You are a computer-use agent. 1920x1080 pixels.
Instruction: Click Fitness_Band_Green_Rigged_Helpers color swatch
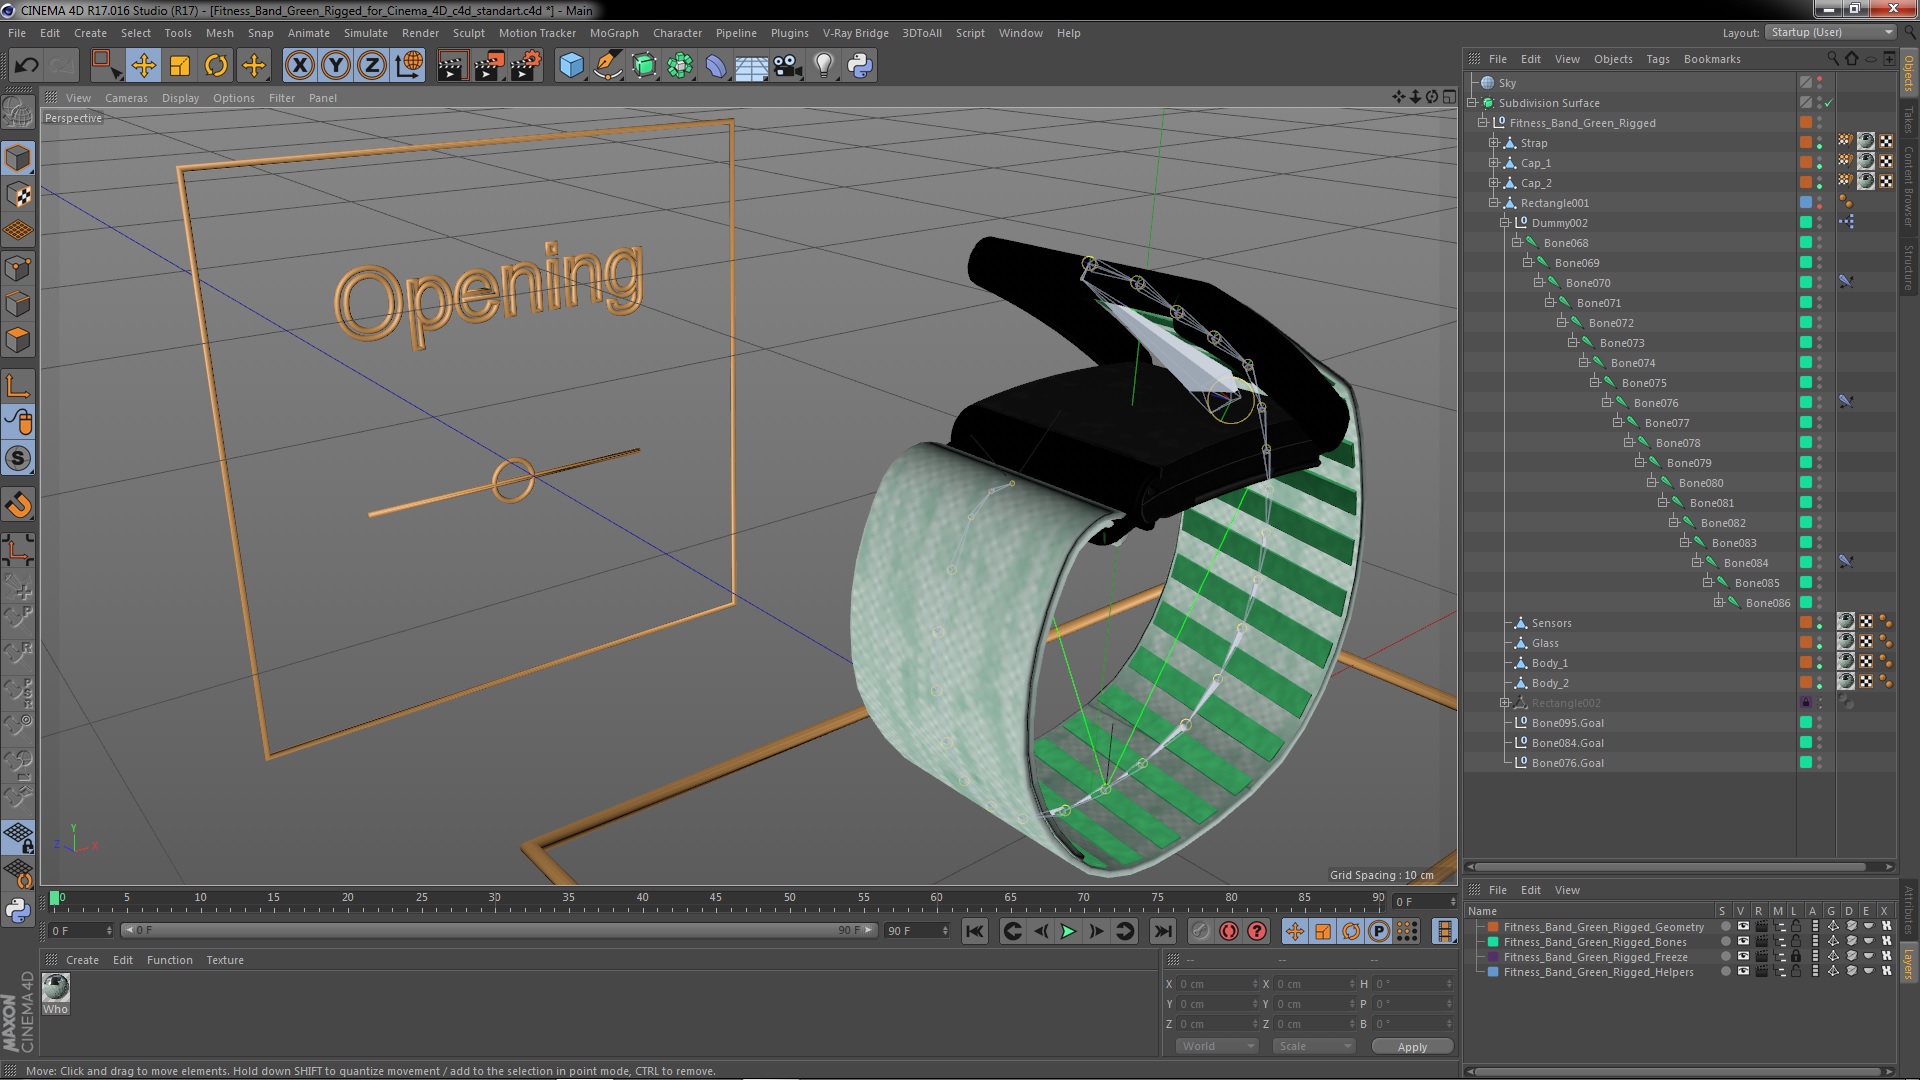(1493, 972)
